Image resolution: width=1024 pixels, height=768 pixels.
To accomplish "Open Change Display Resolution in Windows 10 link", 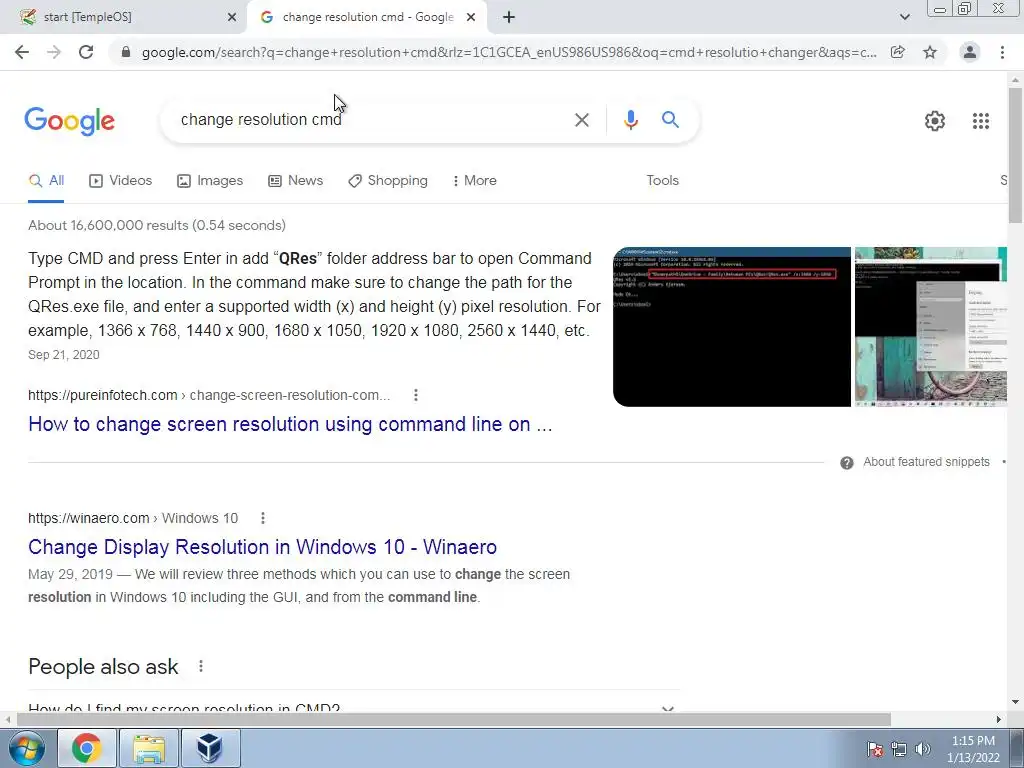I will coord(263,547).
